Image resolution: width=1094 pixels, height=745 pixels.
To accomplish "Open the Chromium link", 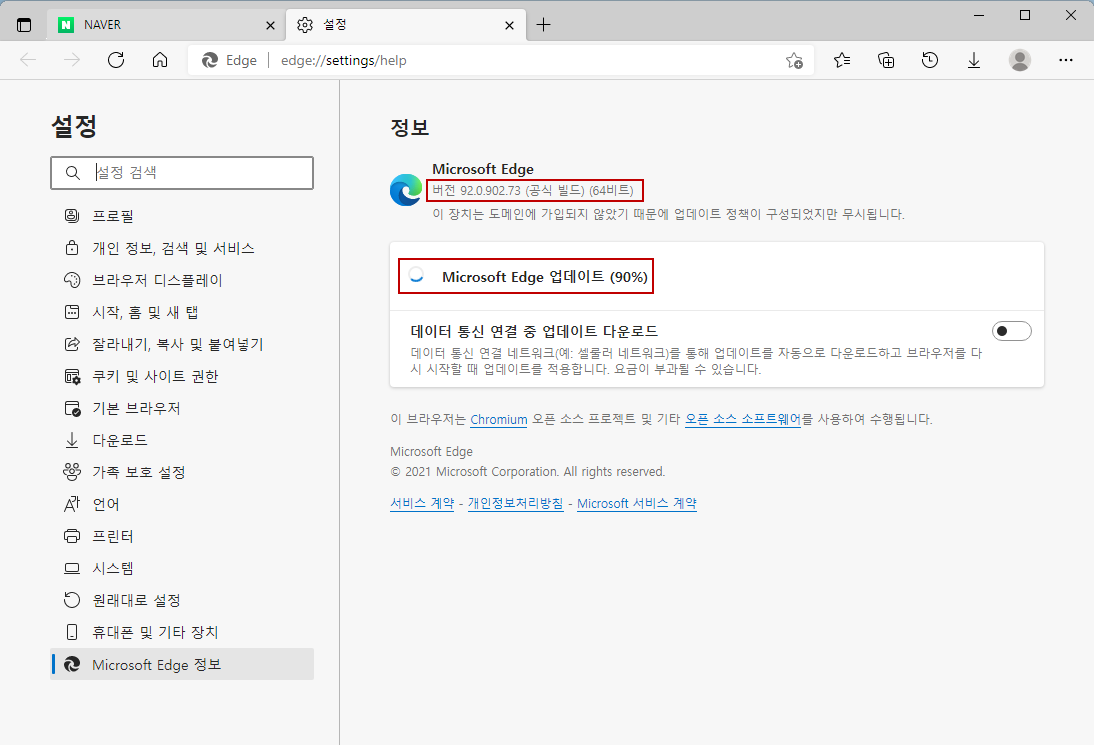I will pyautogui.click(x=499, y=419).
